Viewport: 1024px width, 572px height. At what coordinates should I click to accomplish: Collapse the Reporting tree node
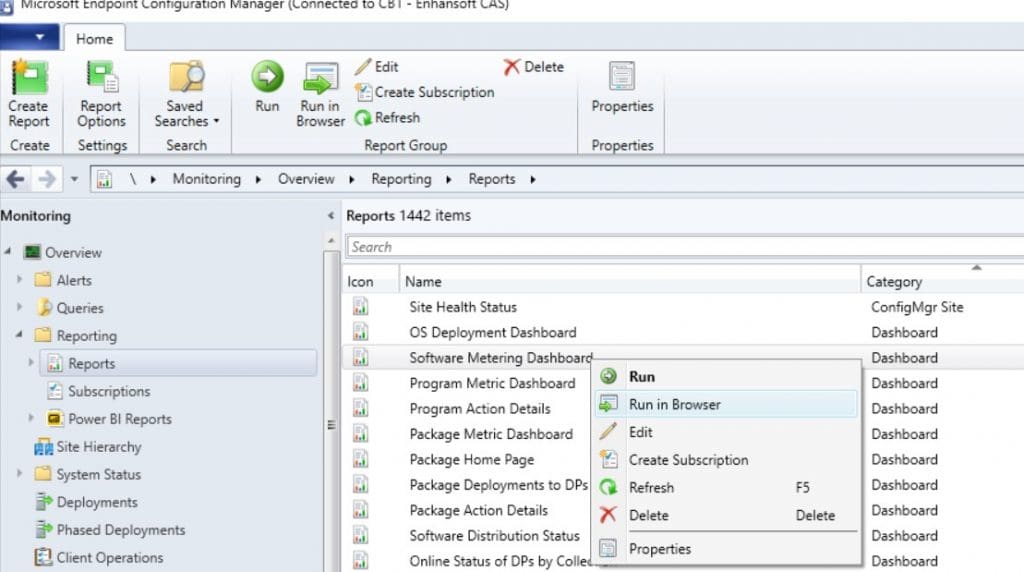(x=20, y=334)
